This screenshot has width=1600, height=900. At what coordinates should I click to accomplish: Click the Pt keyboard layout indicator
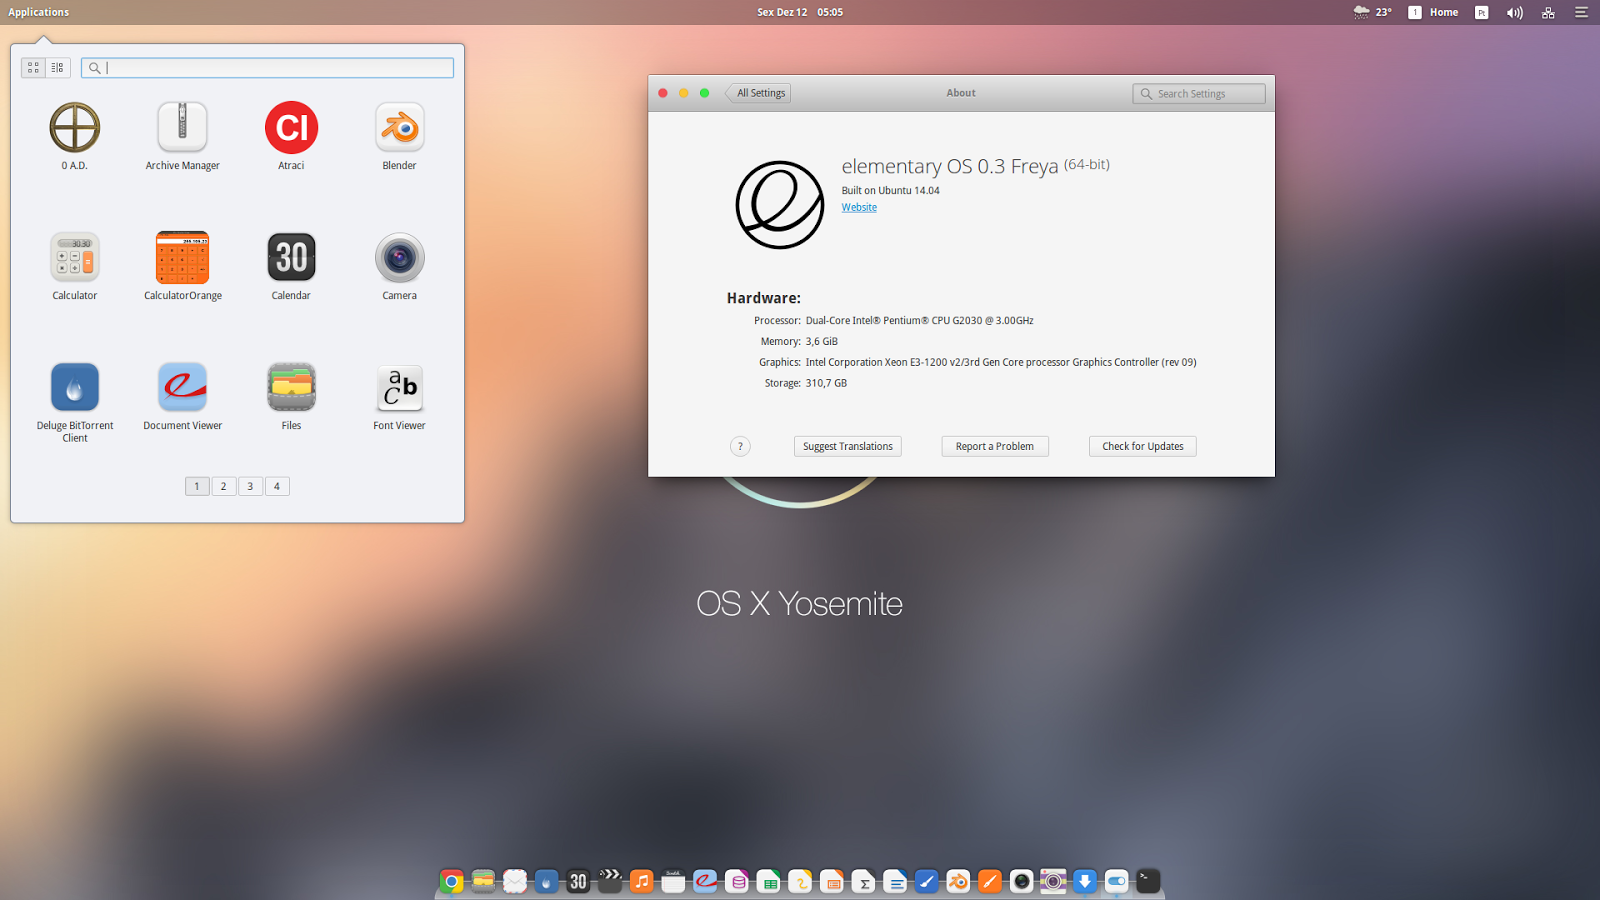(1481, 12)
